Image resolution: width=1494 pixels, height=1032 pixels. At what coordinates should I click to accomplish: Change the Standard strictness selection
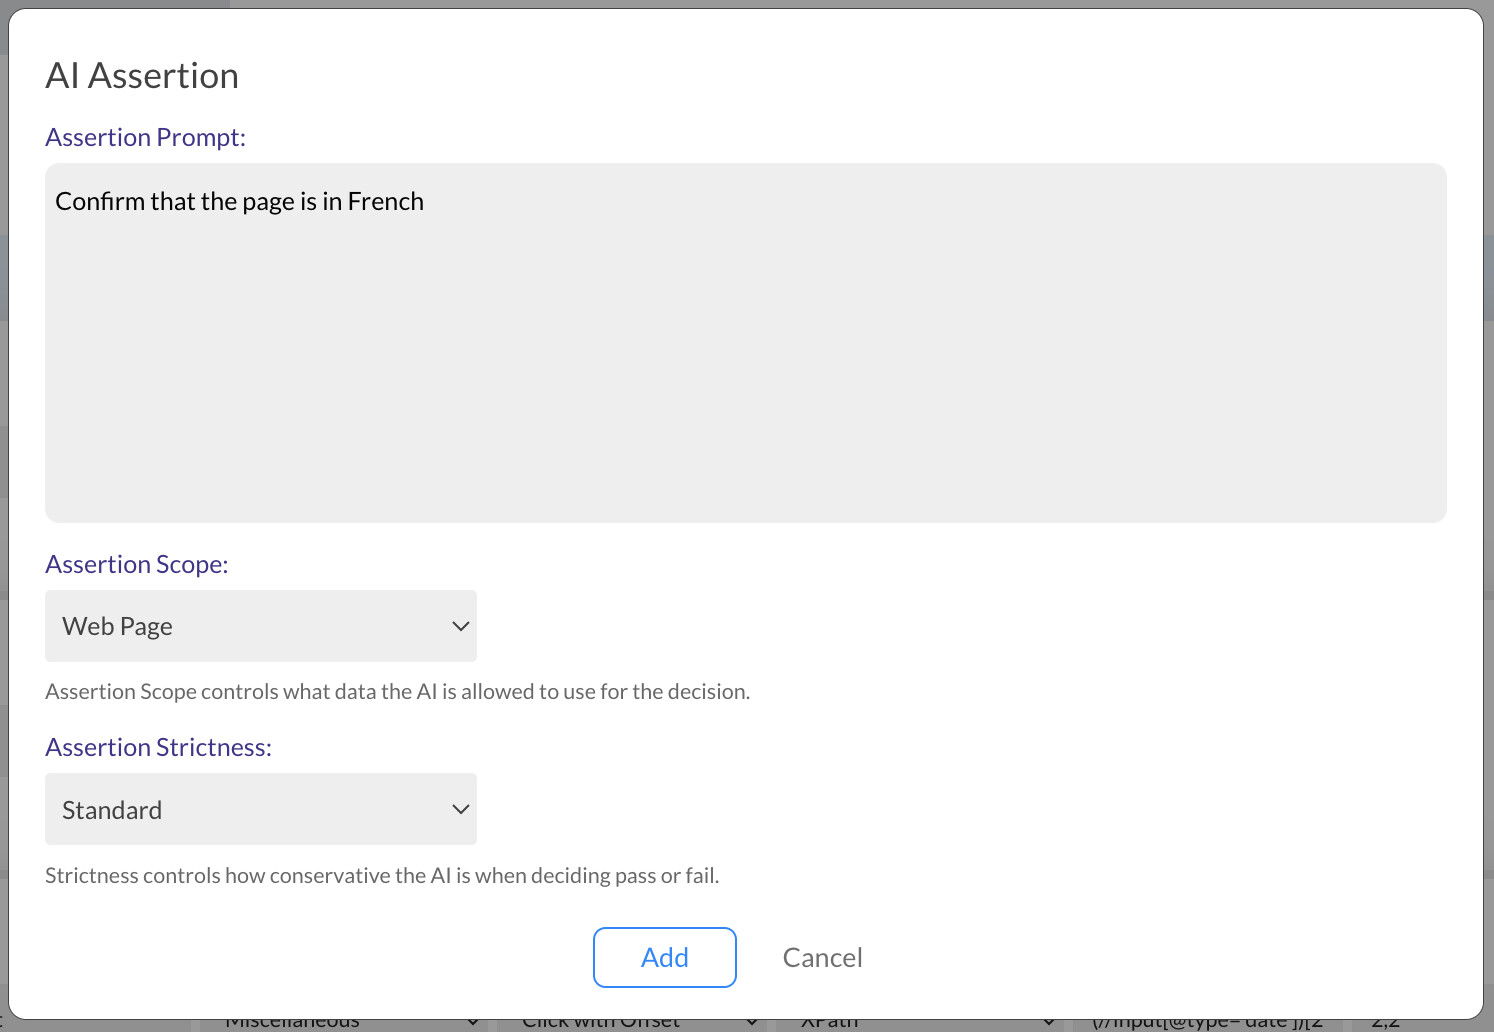[260, 809]
